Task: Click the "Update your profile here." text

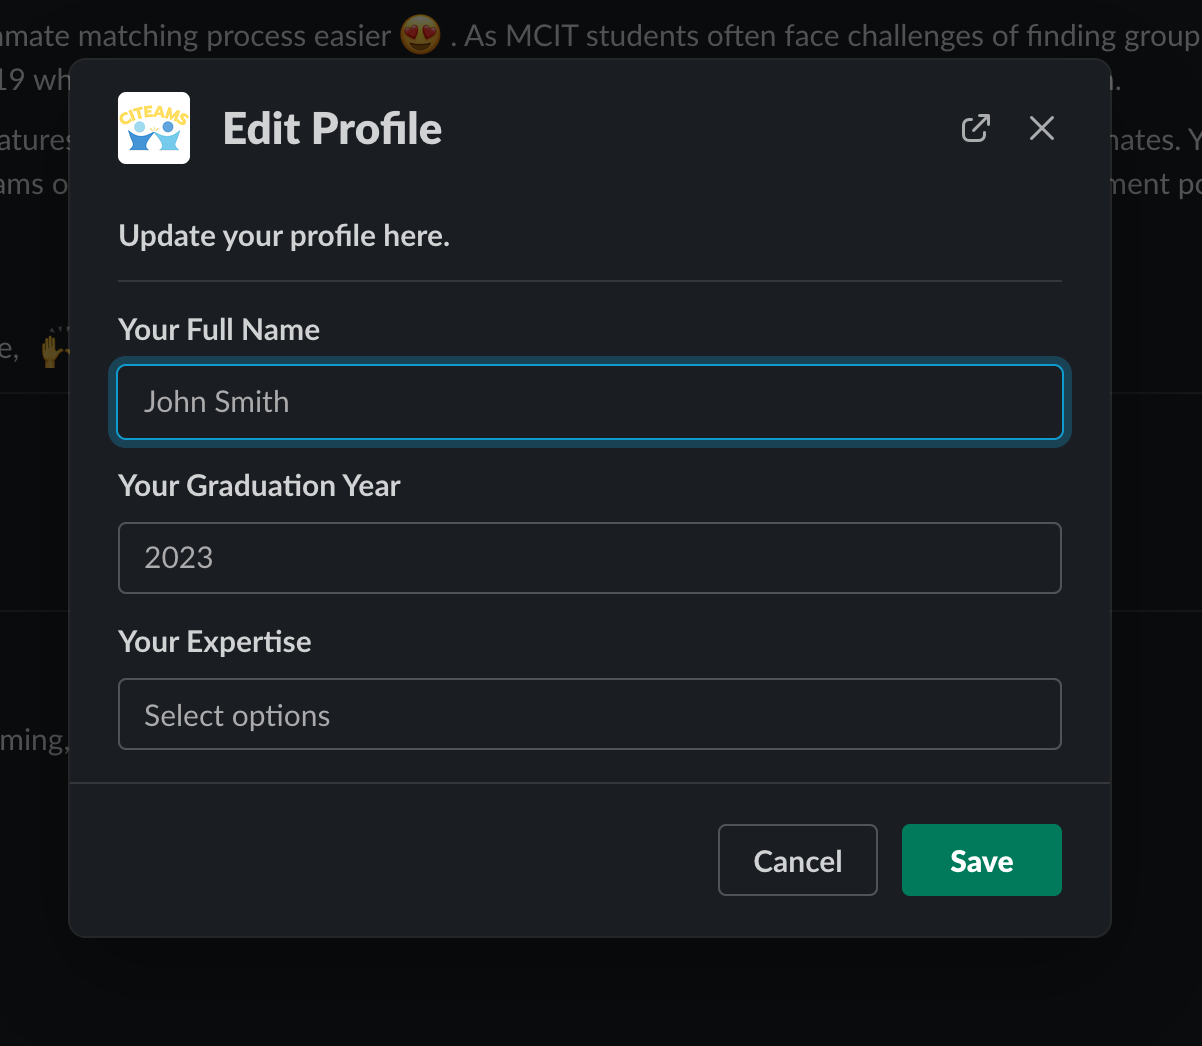Action: [284, 236]
